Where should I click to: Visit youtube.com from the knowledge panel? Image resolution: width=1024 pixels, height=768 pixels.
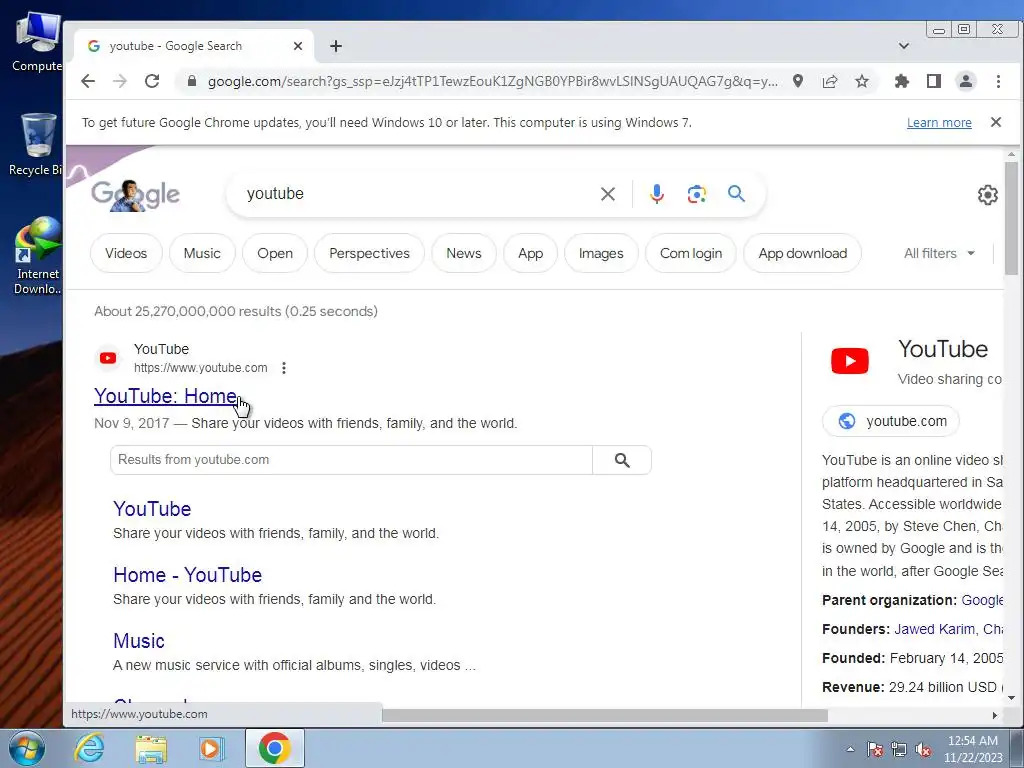[x=891, y=421]
